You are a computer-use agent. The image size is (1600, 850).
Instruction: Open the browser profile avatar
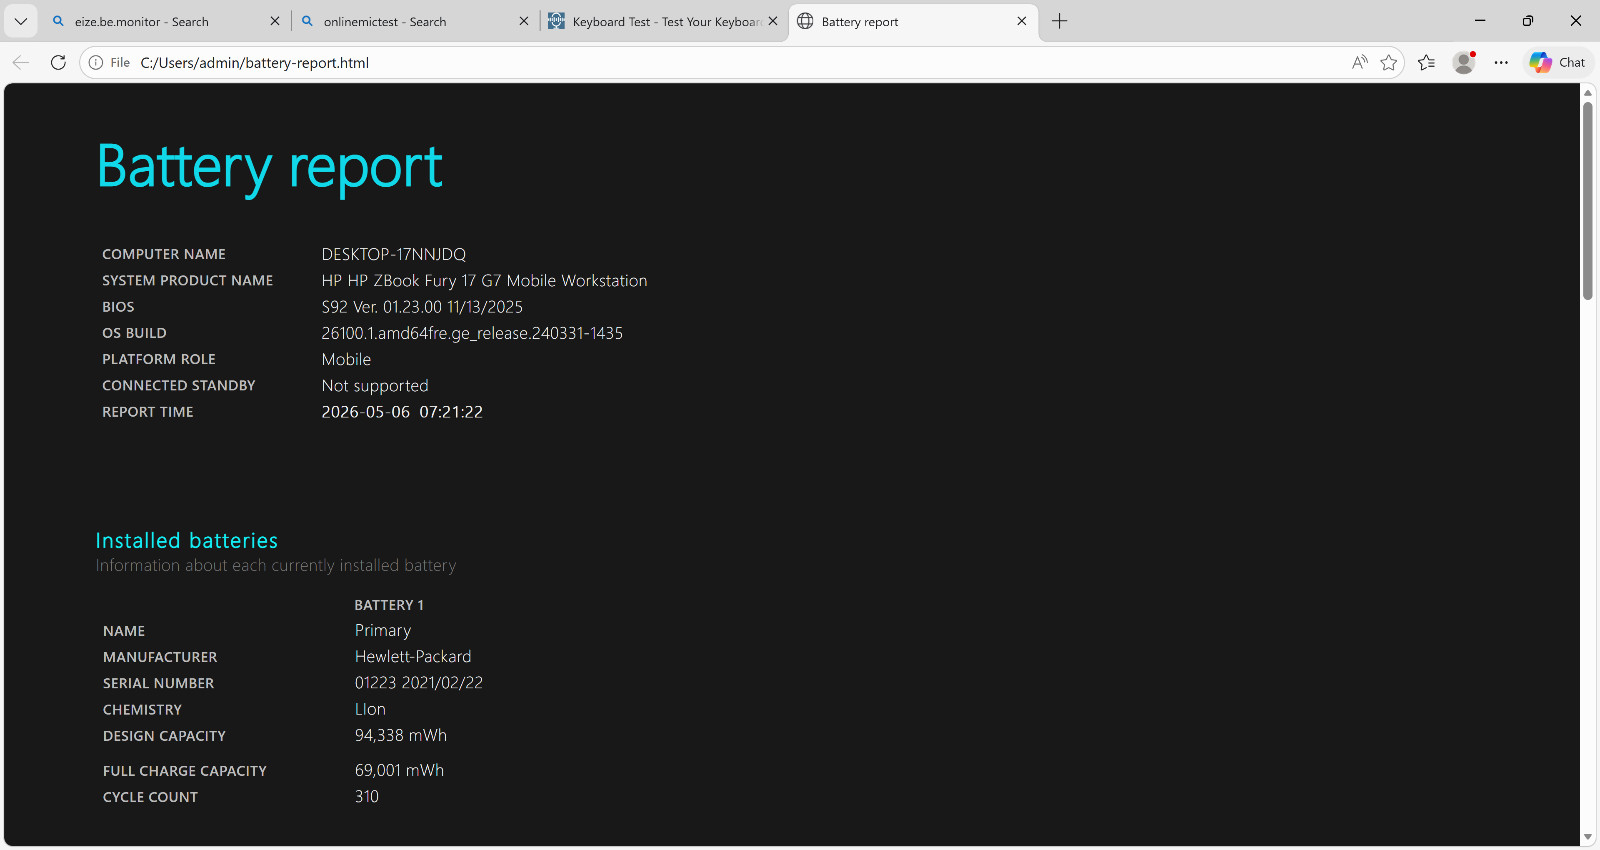(x=1464, y=62)
